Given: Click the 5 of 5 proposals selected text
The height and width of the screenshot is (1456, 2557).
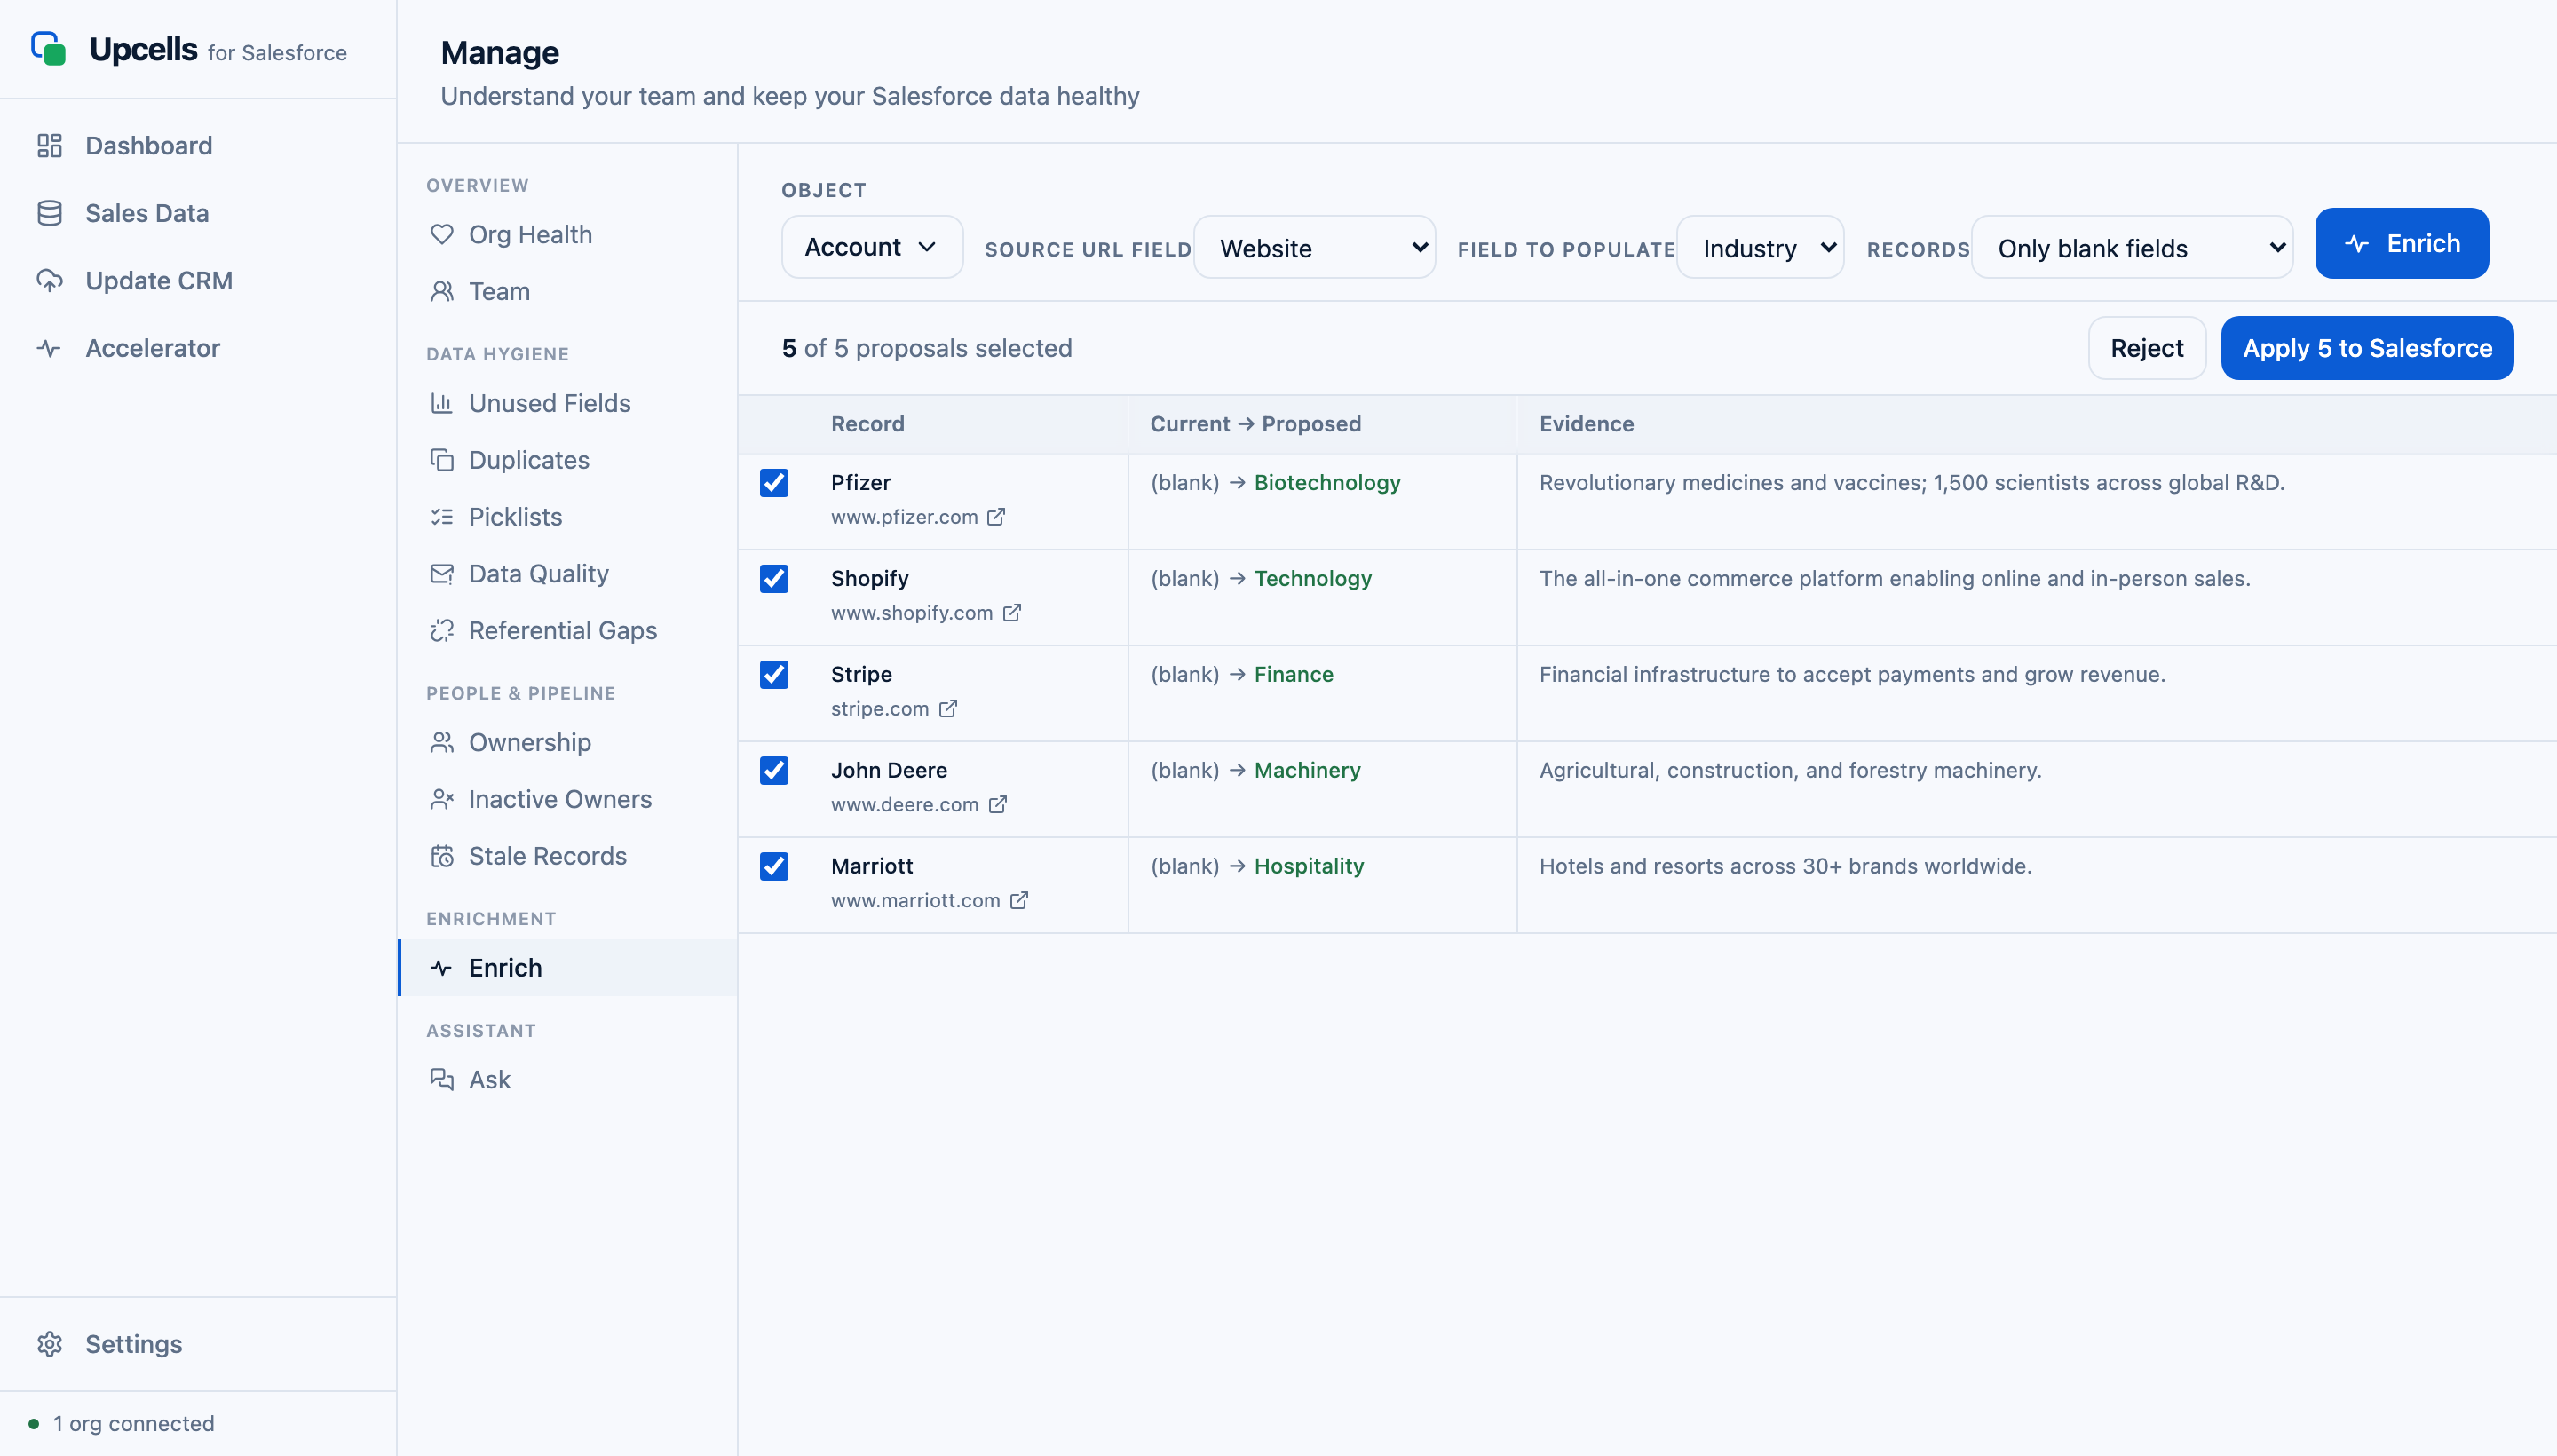Looking at the screenshot, I should tap(927, 348).
